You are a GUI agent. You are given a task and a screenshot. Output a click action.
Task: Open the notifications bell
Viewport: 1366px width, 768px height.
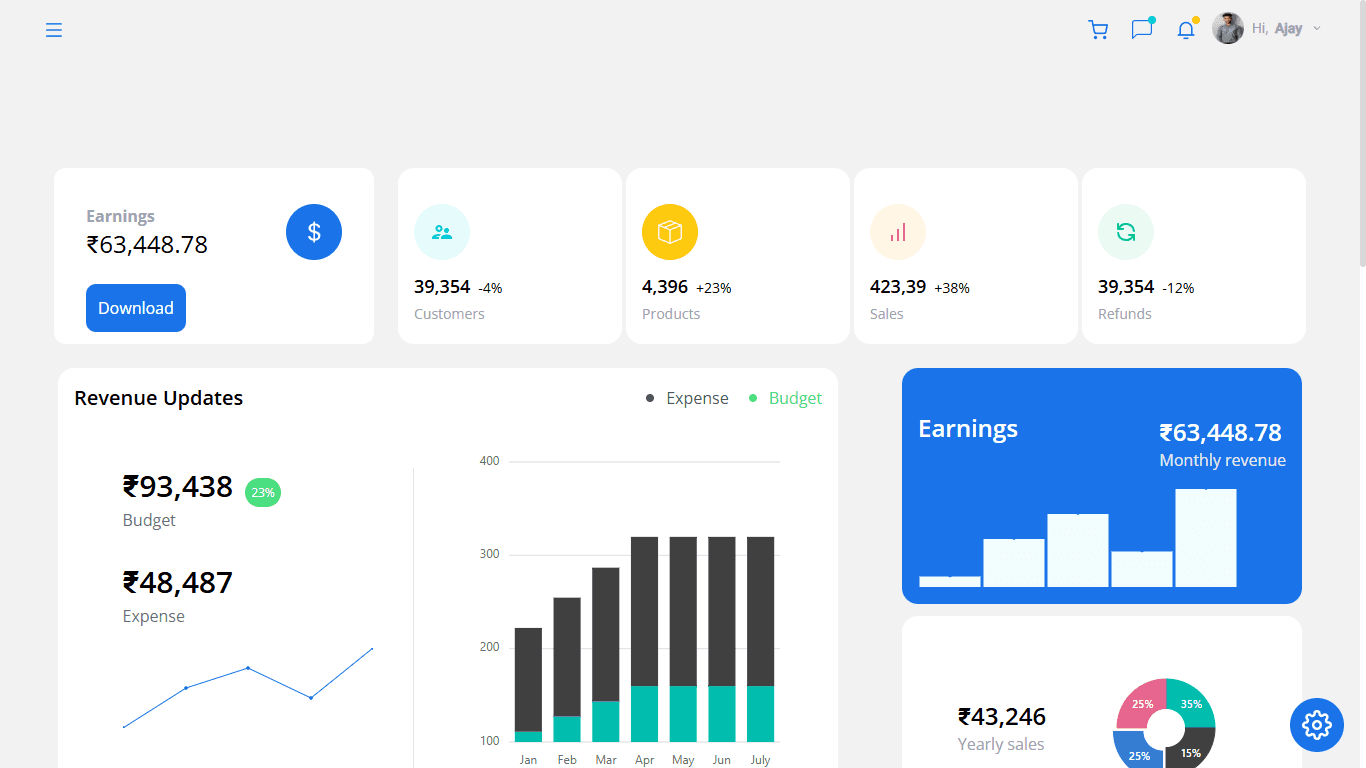click(x=1185, y=29)
